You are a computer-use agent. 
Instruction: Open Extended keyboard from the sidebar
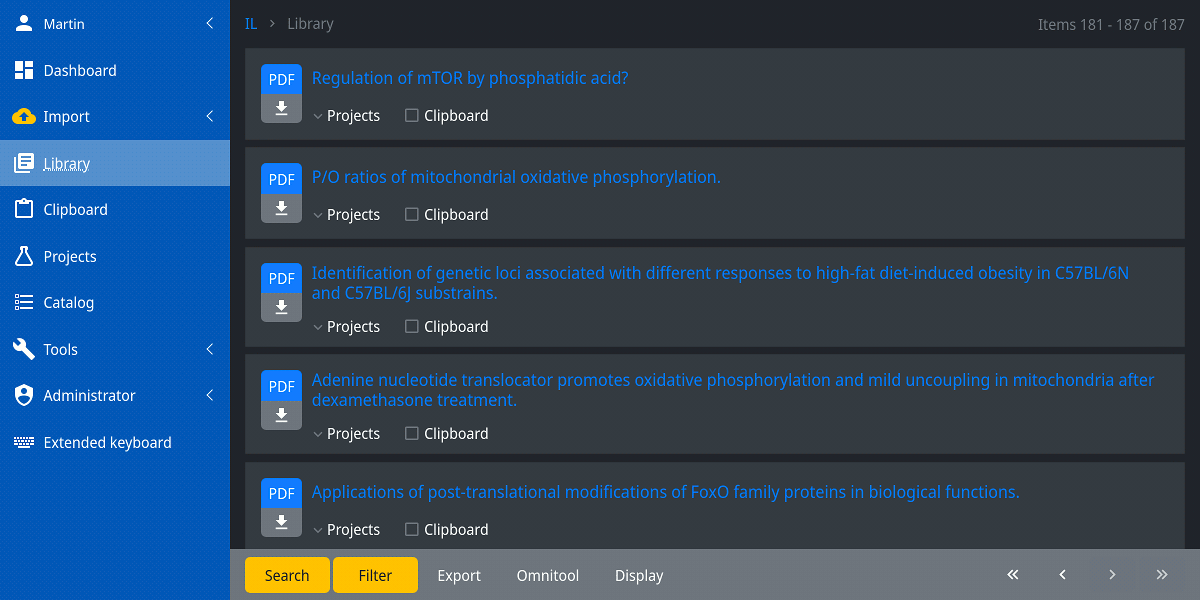point(107,442)
